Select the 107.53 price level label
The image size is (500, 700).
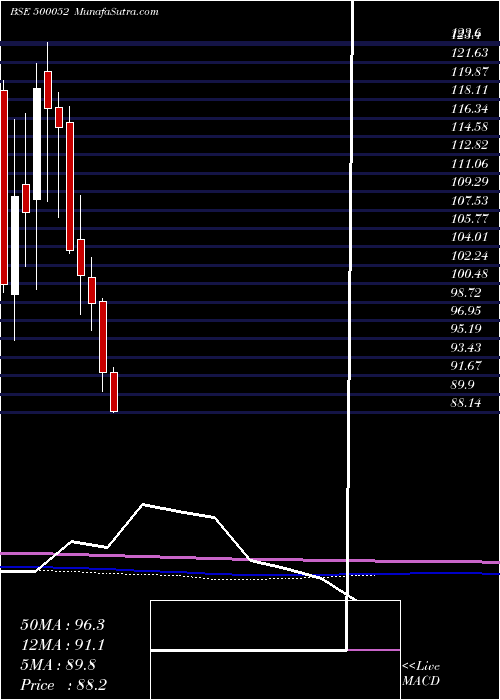(470, 200)
